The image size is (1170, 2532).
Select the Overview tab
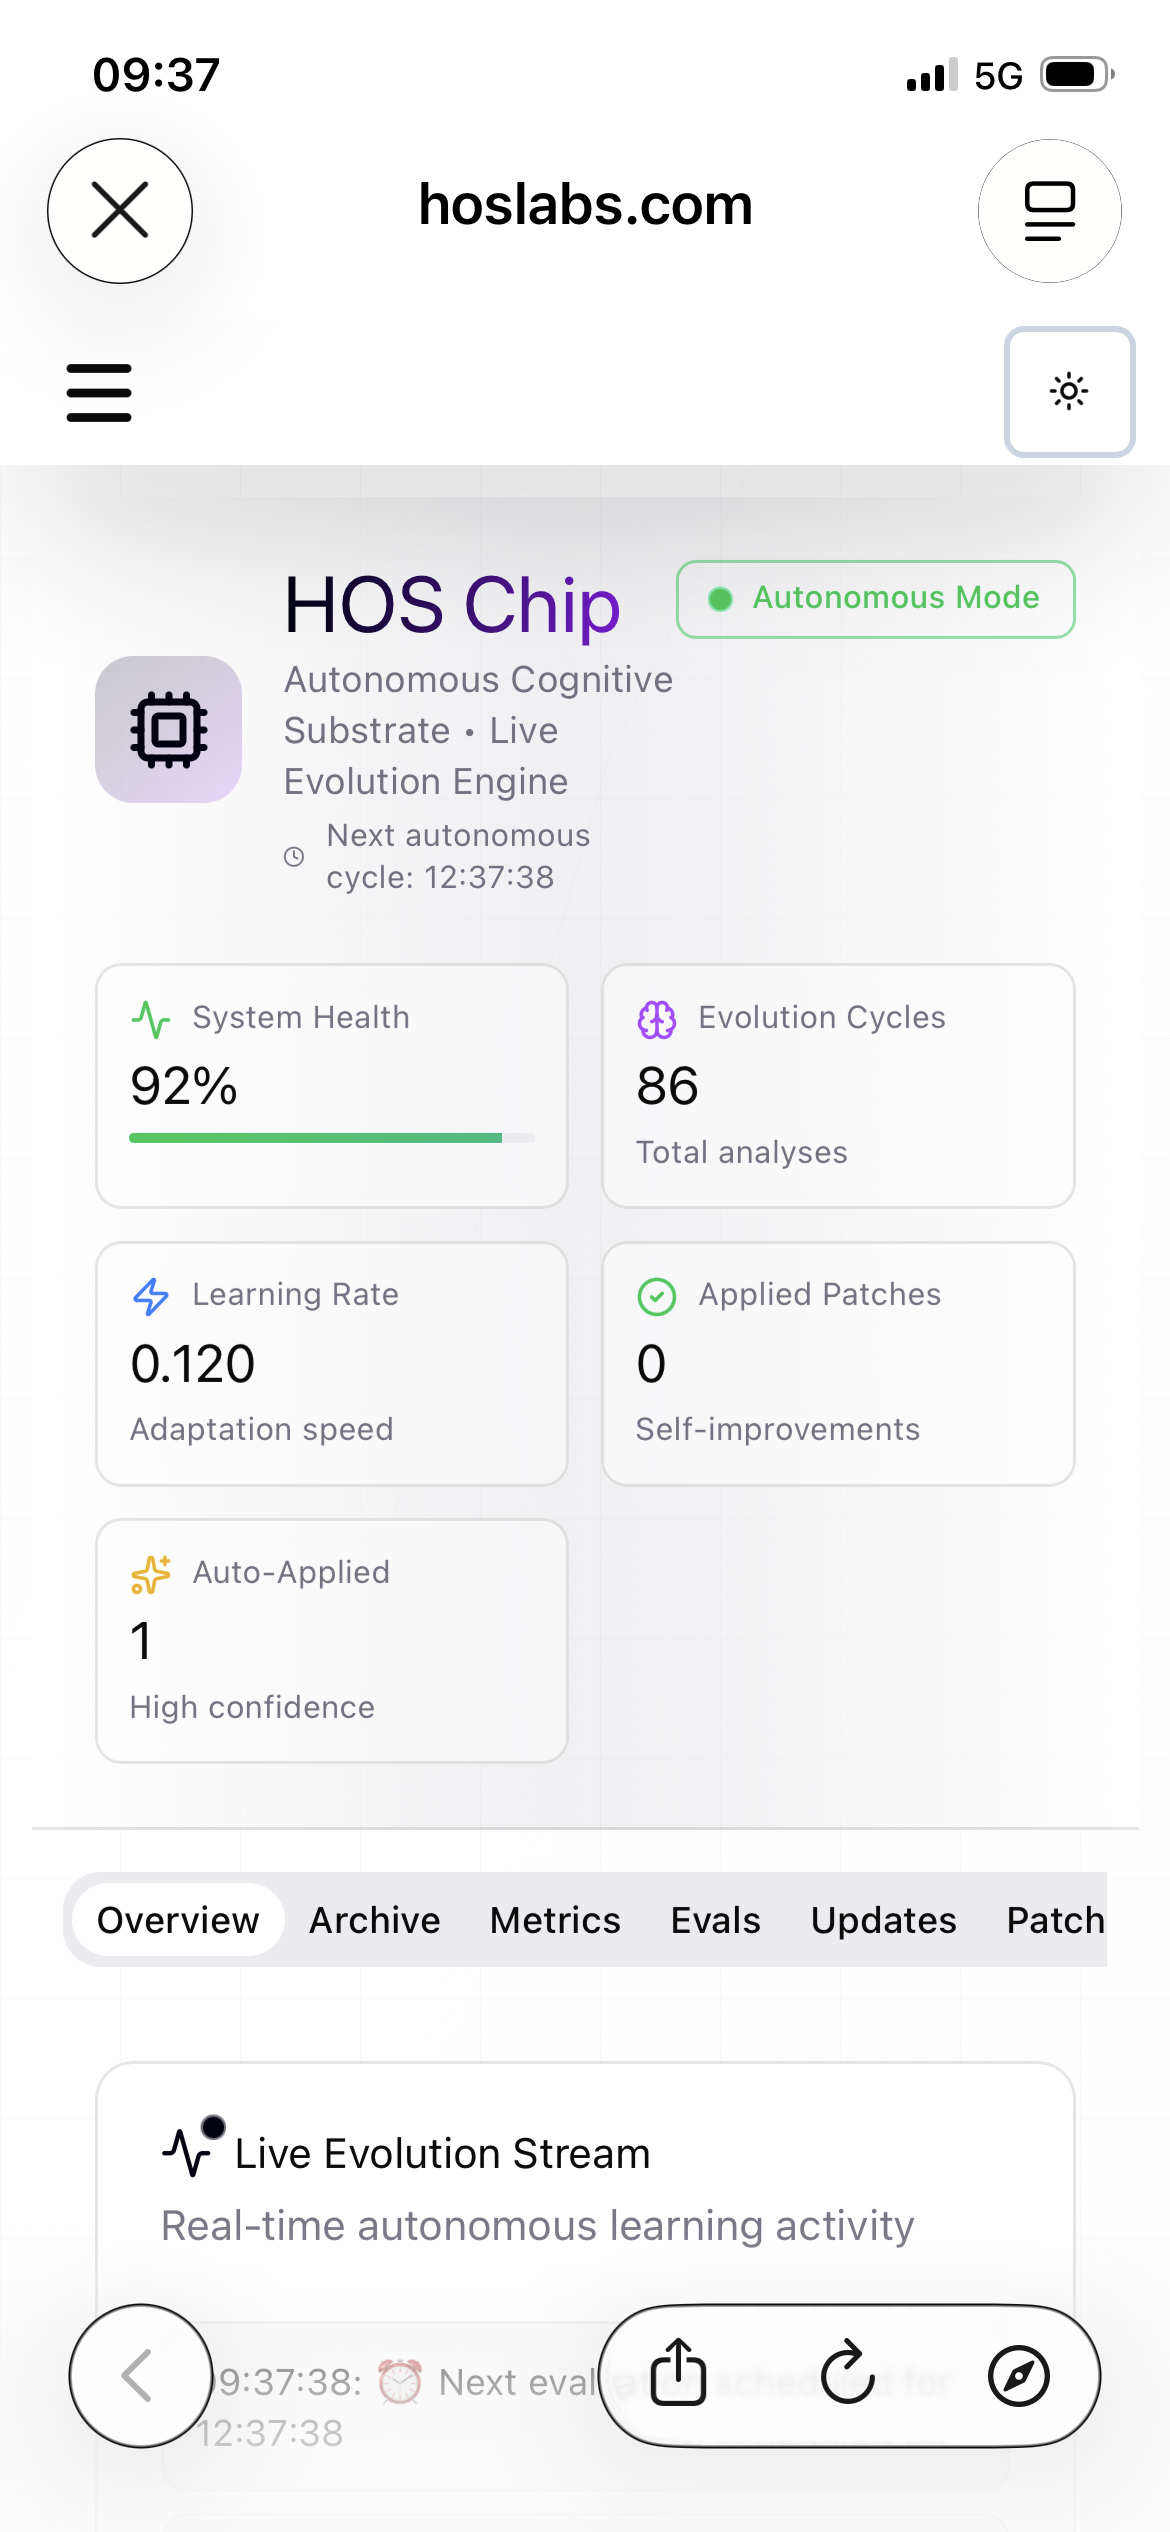coord(178,1920)
